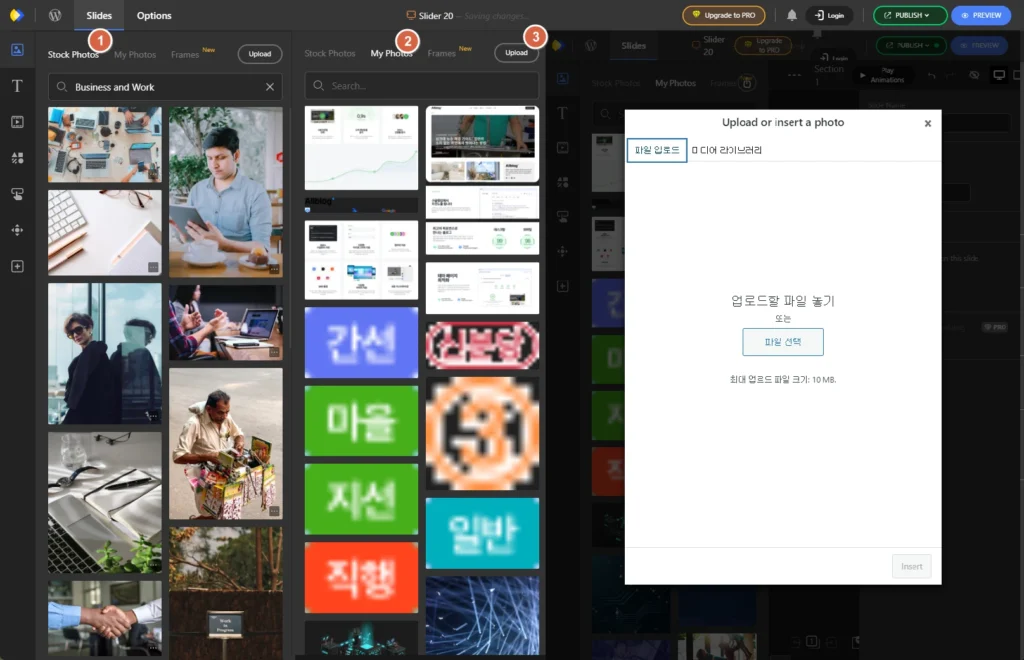This screenshot has height=660, width=1024.
Task: Select the 파일 업로드 tab in the dialog
Action: pos(657,150)
